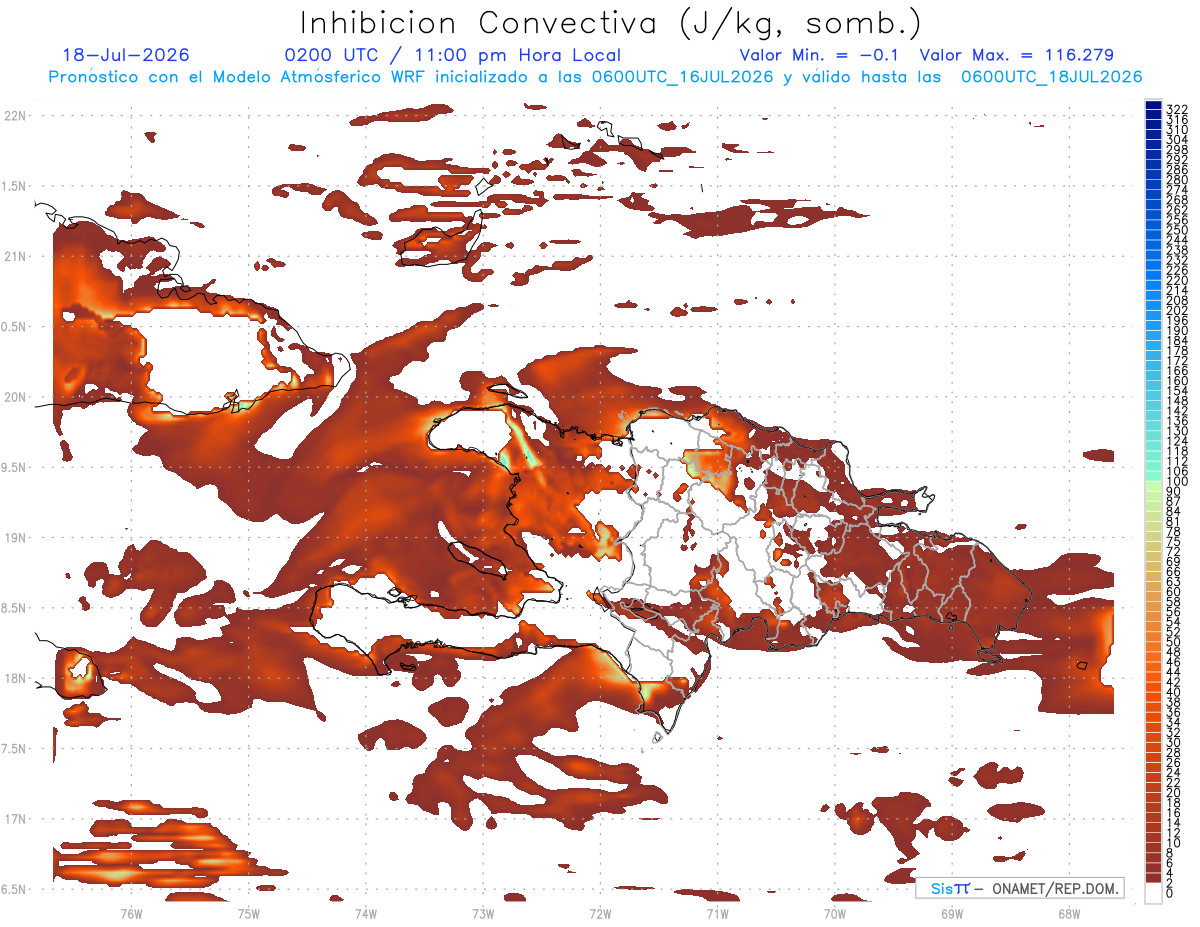Click the 21N latitude label
The image size is (1200, 927).
coord(15,256)
